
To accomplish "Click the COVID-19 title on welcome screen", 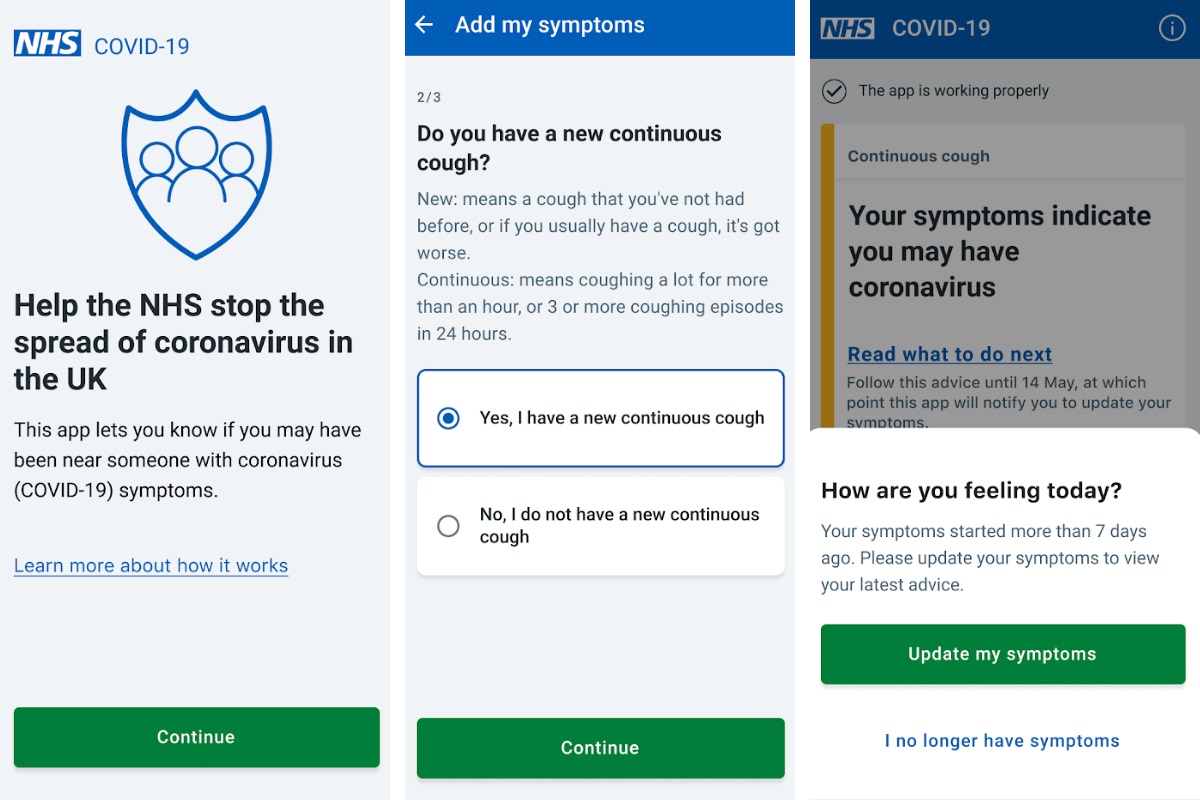I will pos(141,46).
